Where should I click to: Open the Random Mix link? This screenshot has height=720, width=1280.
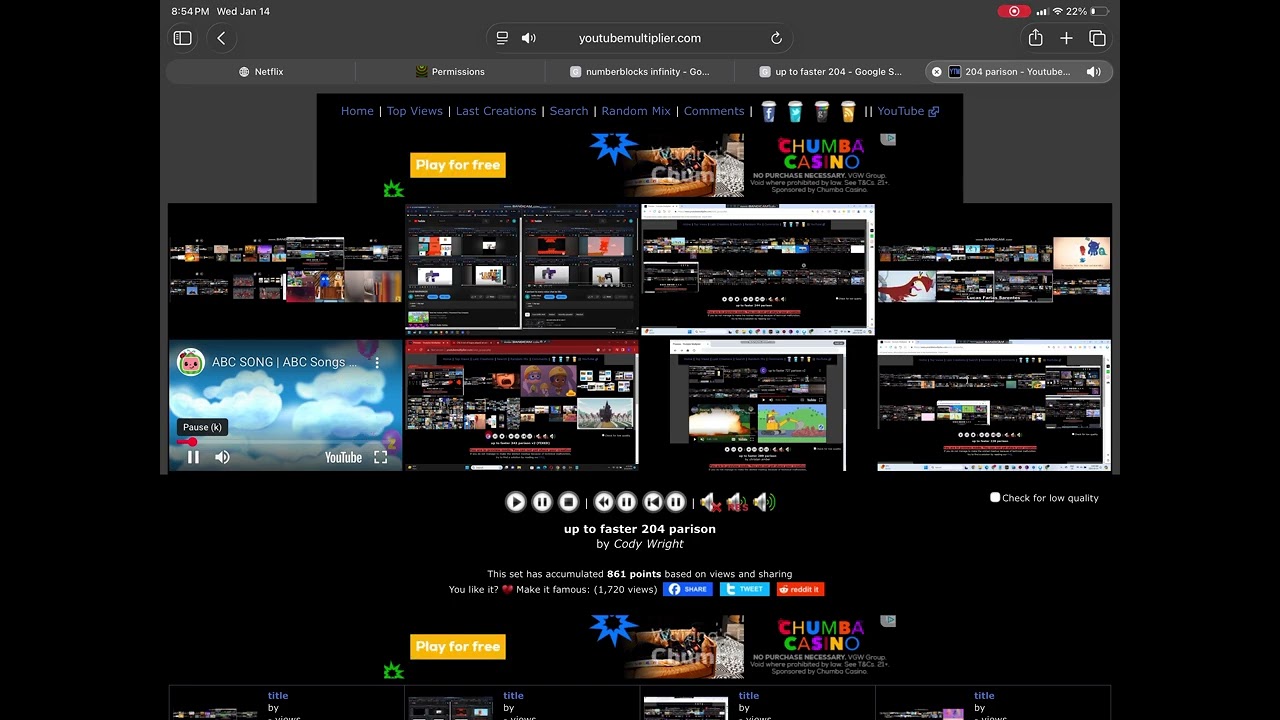coord(636,111)
